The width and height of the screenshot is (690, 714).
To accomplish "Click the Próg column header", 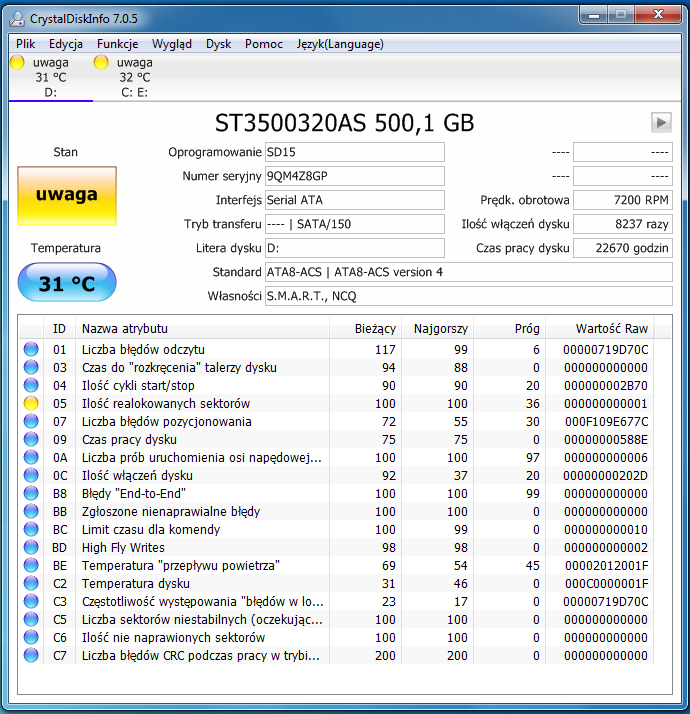I will tap(510, 328).
